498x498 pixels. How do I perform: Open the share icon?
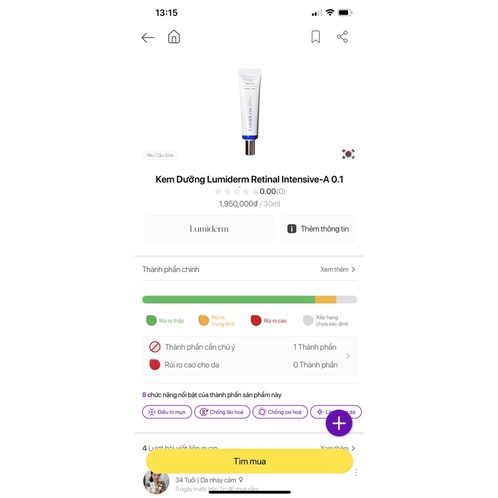click(342, 37)
